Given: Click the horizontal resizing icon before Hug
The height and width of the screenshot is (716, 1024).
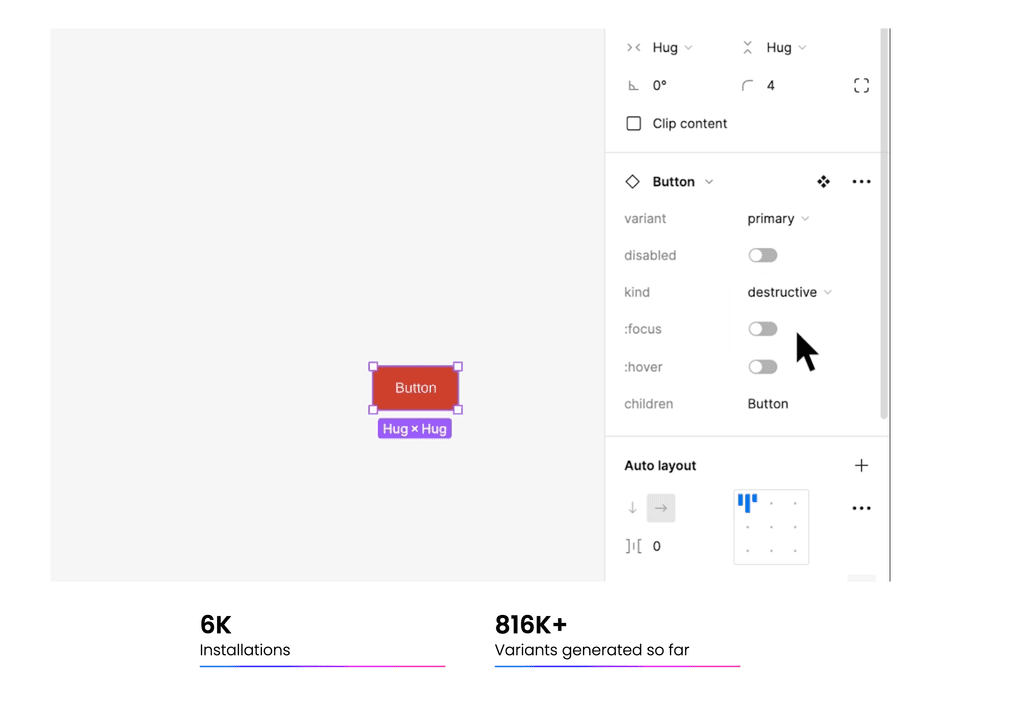Looking at the screenshot, I should tap(633, 47).
